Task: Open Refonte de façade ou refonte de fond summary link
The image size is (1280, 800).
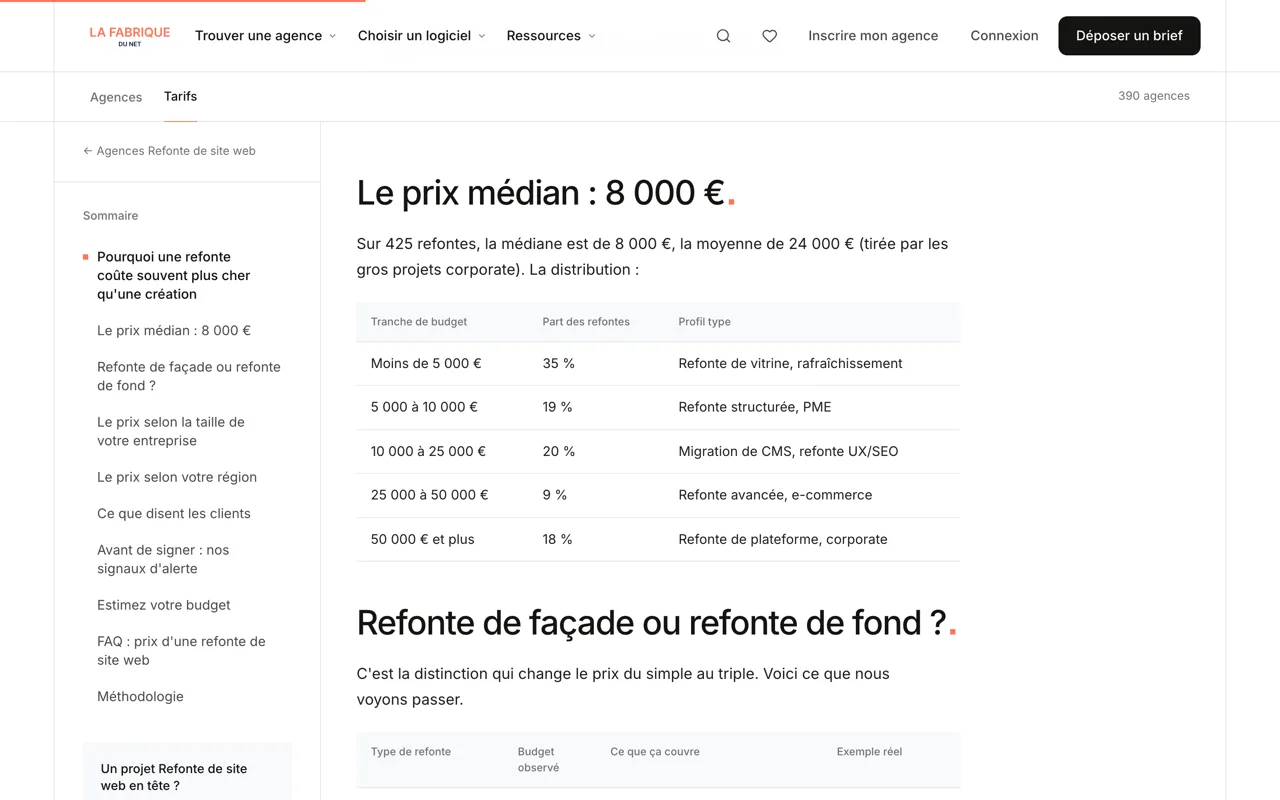Action: [189, 376]
